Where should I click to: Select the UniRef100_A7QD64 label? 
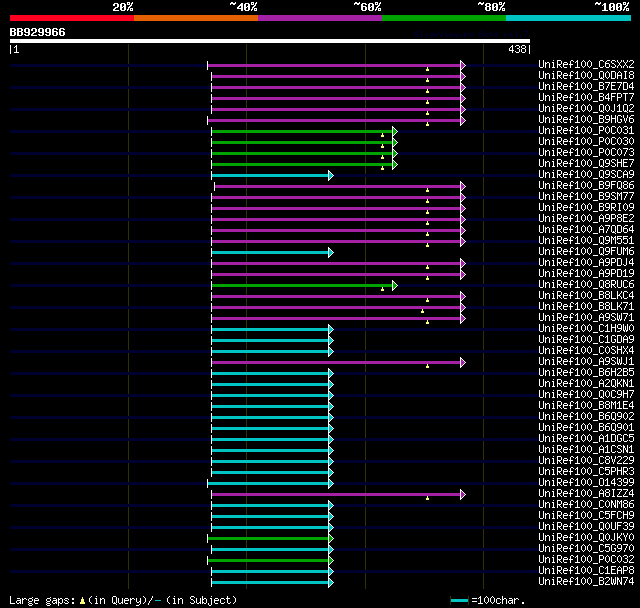(x=586, y=230)
